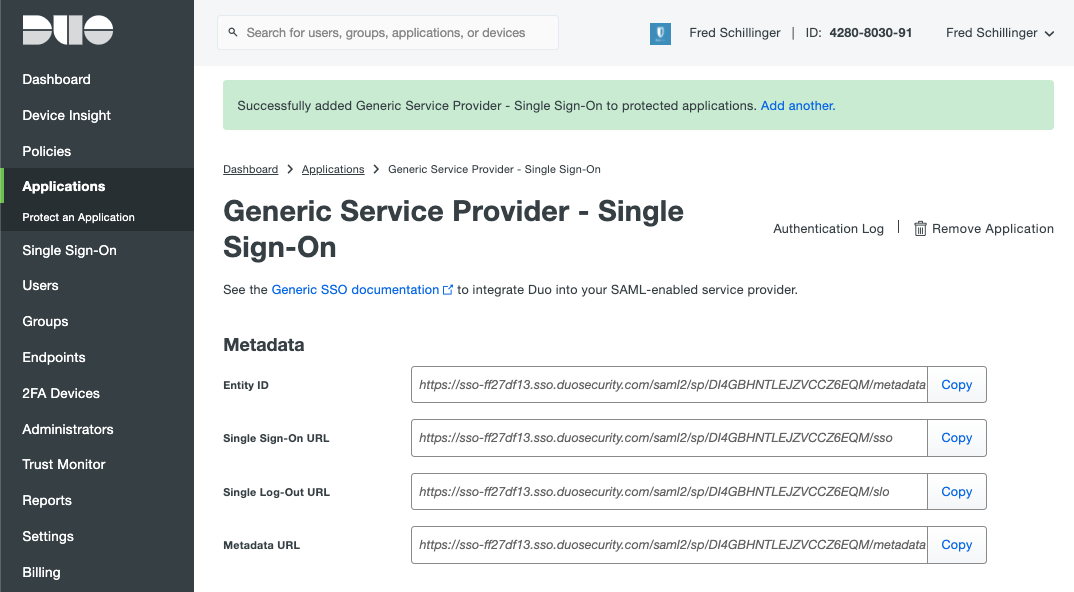Navigate to Applications breadcrumb link
1074x592 pixels.
tap(333, 169)
